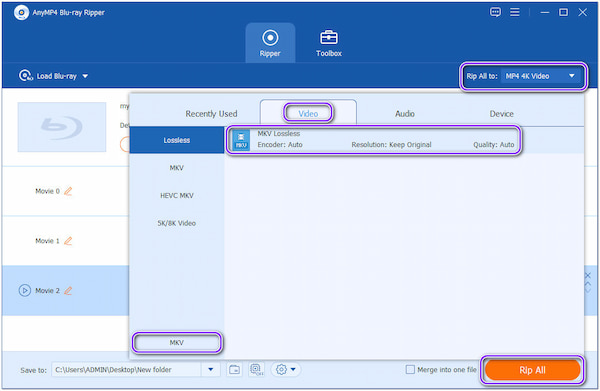Switch to the Device format tab
Viewport: 600px width, 391px height.
[501, 114]
